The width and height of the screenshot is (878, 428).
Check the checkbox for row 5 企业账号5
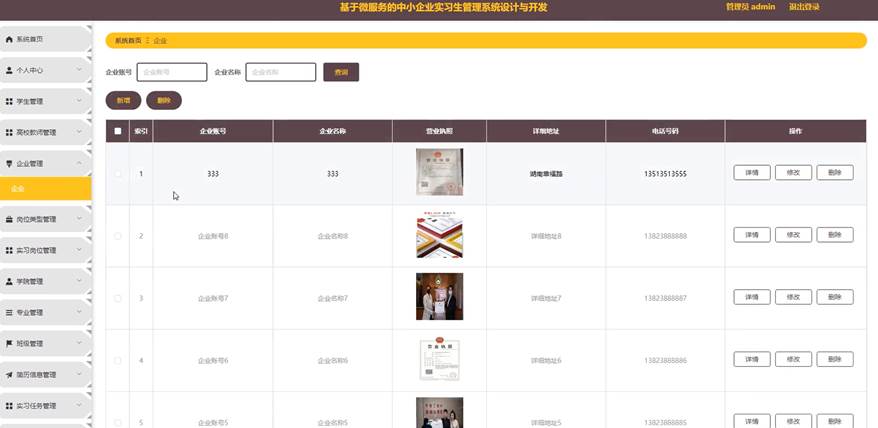pos(118,422)
